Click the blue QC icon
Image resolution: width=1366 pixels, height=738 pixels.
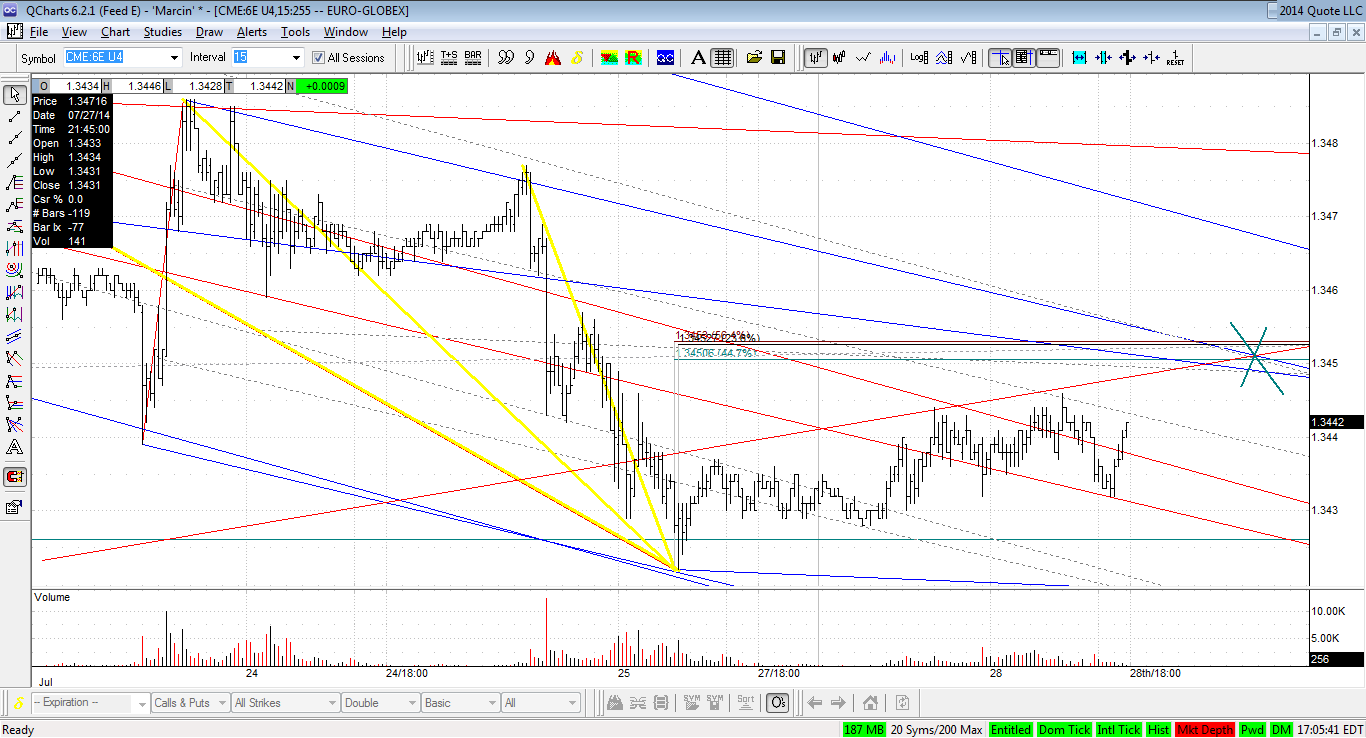click(x=665, y=57)
